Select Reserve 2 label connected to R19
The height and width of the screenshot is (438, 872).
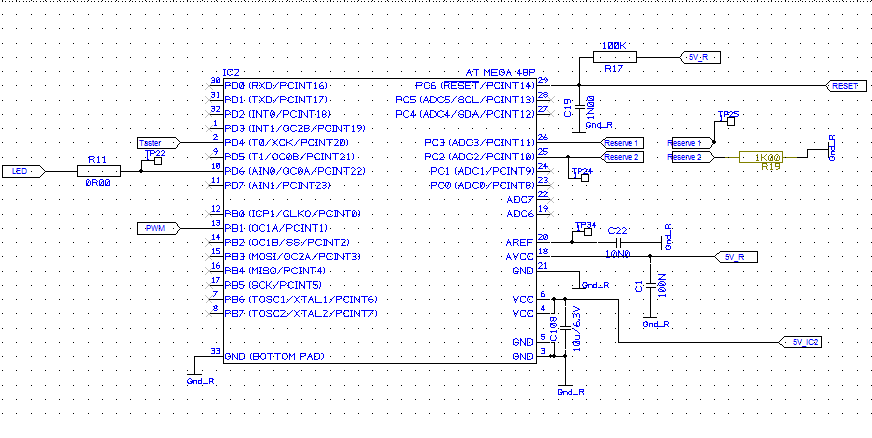692,157
